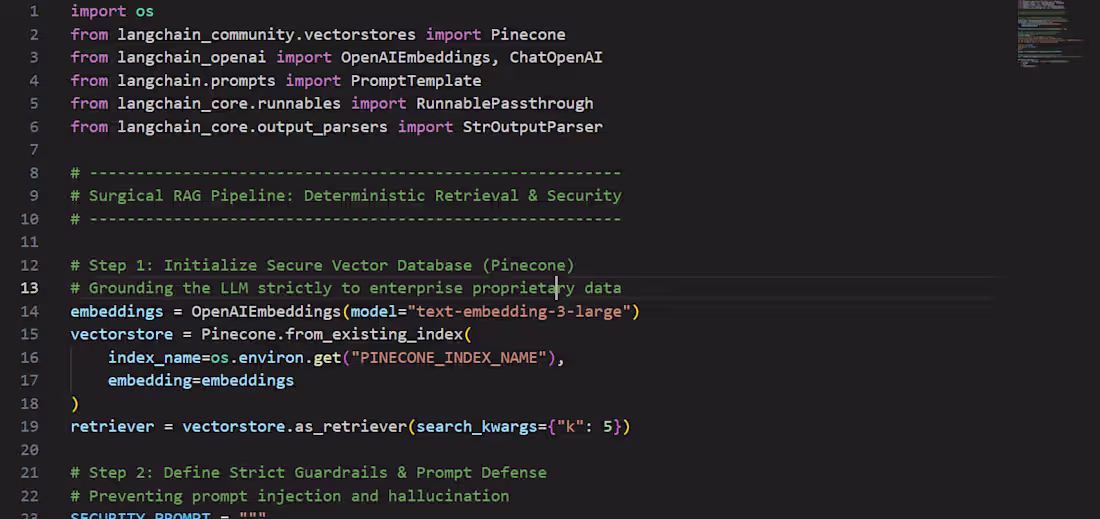
Task: Click the from_existing_index method call
Action: tap(379, 335)
